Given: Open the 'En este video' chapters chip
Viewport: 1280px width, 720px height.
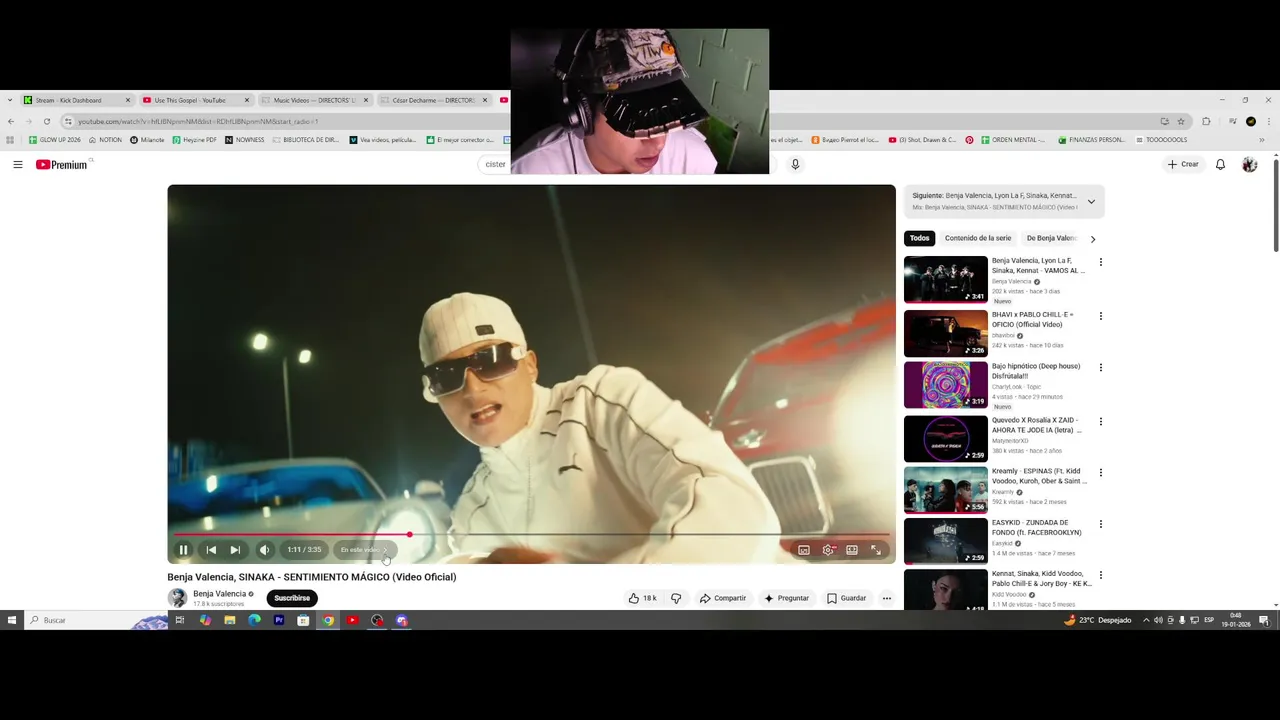Looking at the screenshot, I should [365, 550].
